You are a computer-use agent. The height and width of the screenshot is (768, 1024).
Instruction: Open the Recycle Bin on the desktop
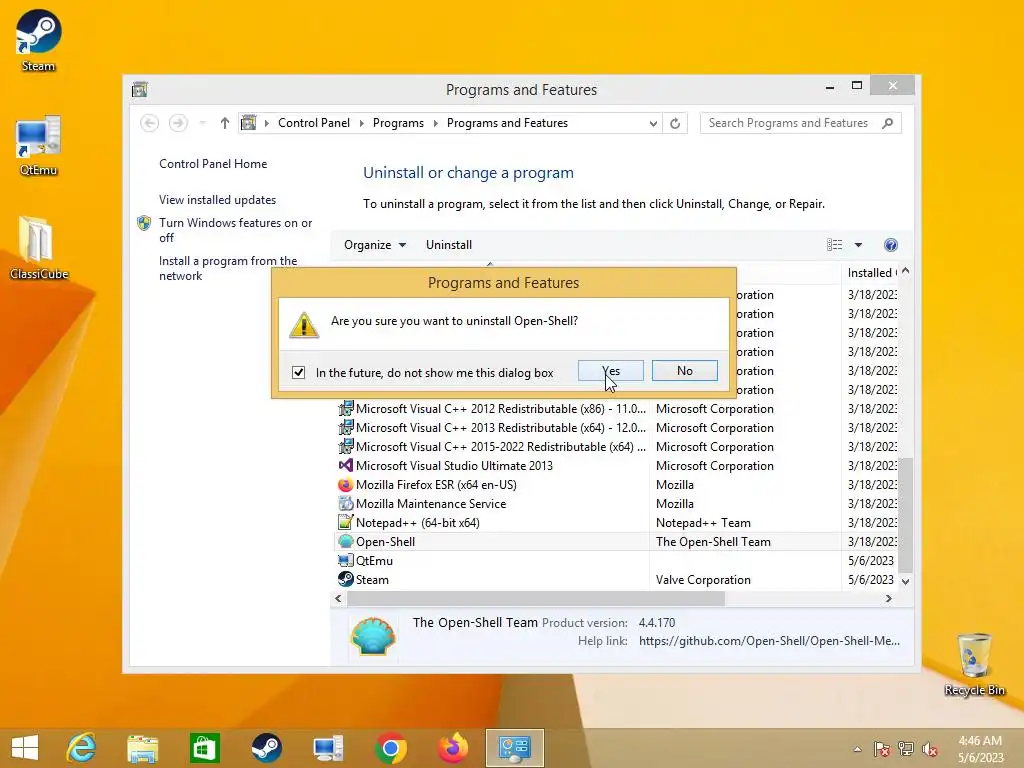pyautogui.click(x=974, y=664)
